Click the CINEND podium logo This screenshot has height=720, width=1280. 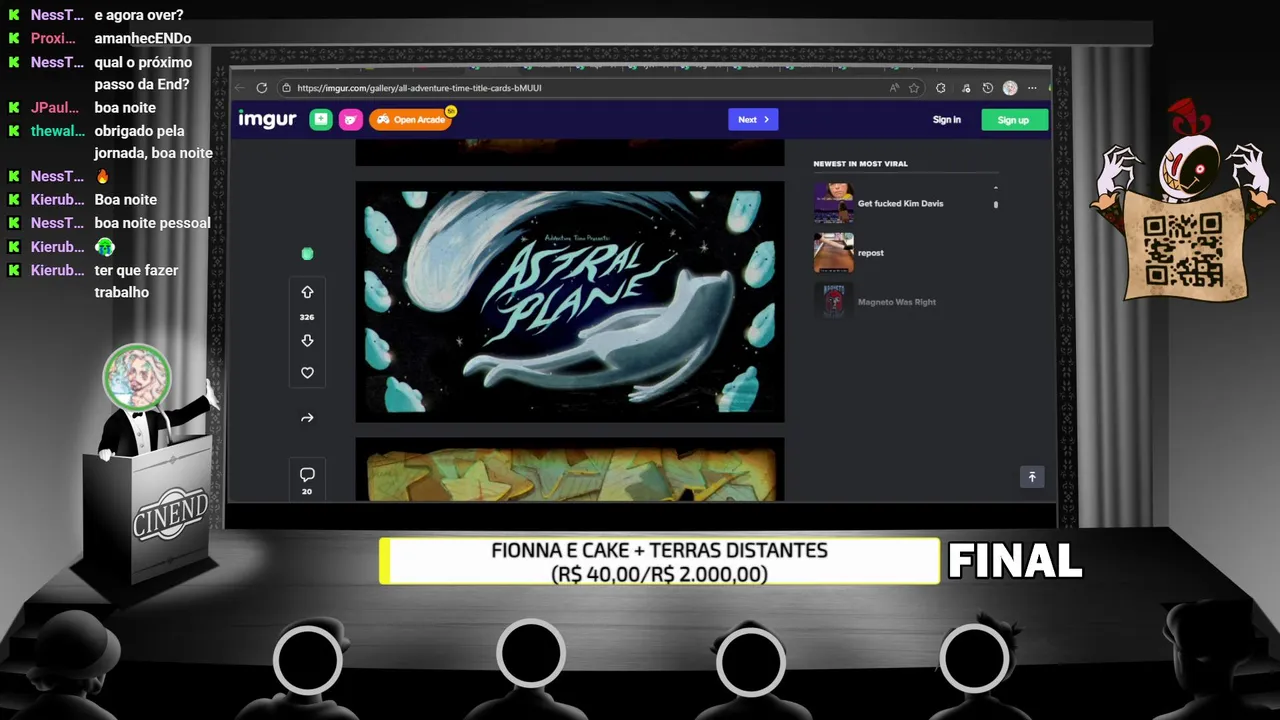point(170,513)
